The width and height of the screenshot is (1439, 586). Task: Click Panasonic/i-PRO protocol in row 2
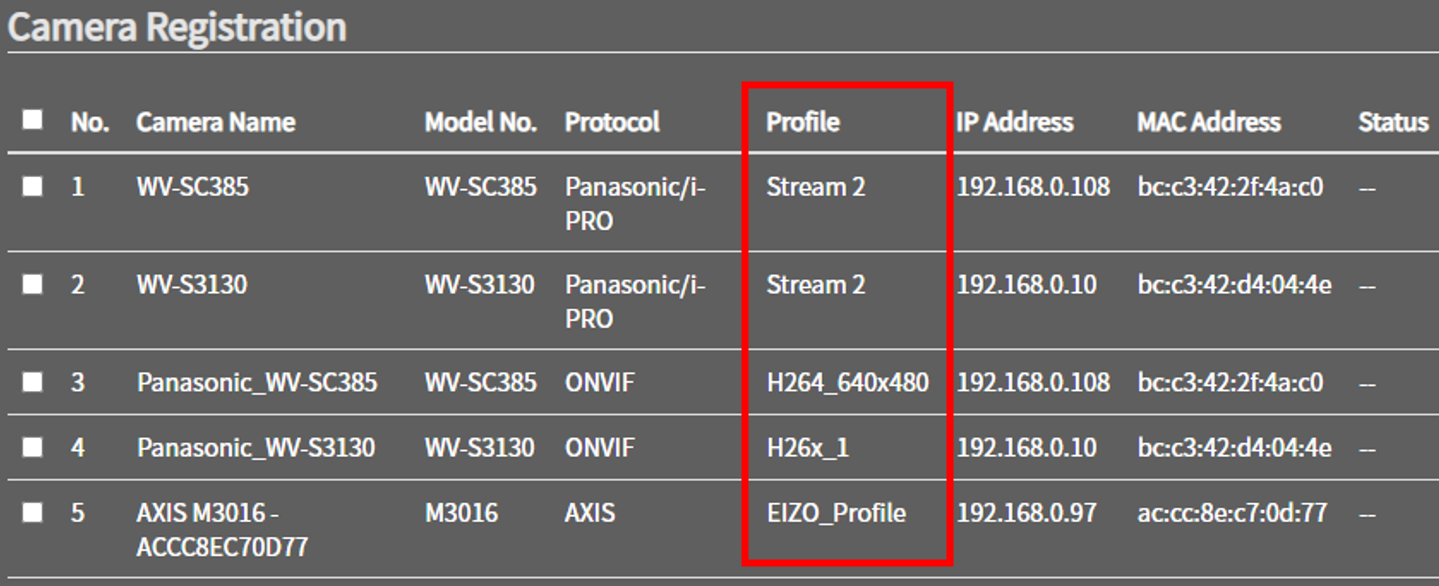point(635,301)
